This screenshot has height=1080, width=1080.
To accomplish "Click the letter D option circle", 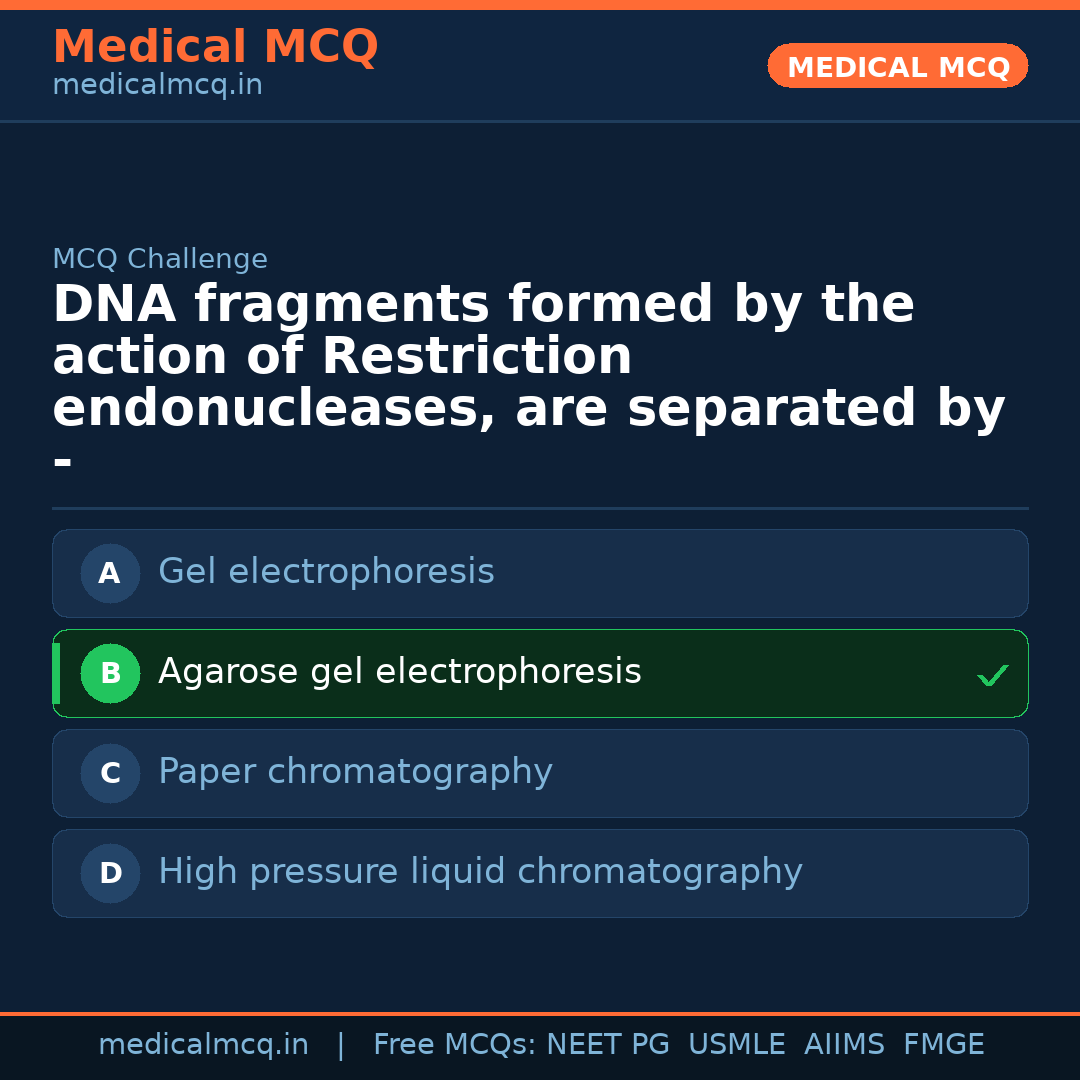I will (110, 874).
